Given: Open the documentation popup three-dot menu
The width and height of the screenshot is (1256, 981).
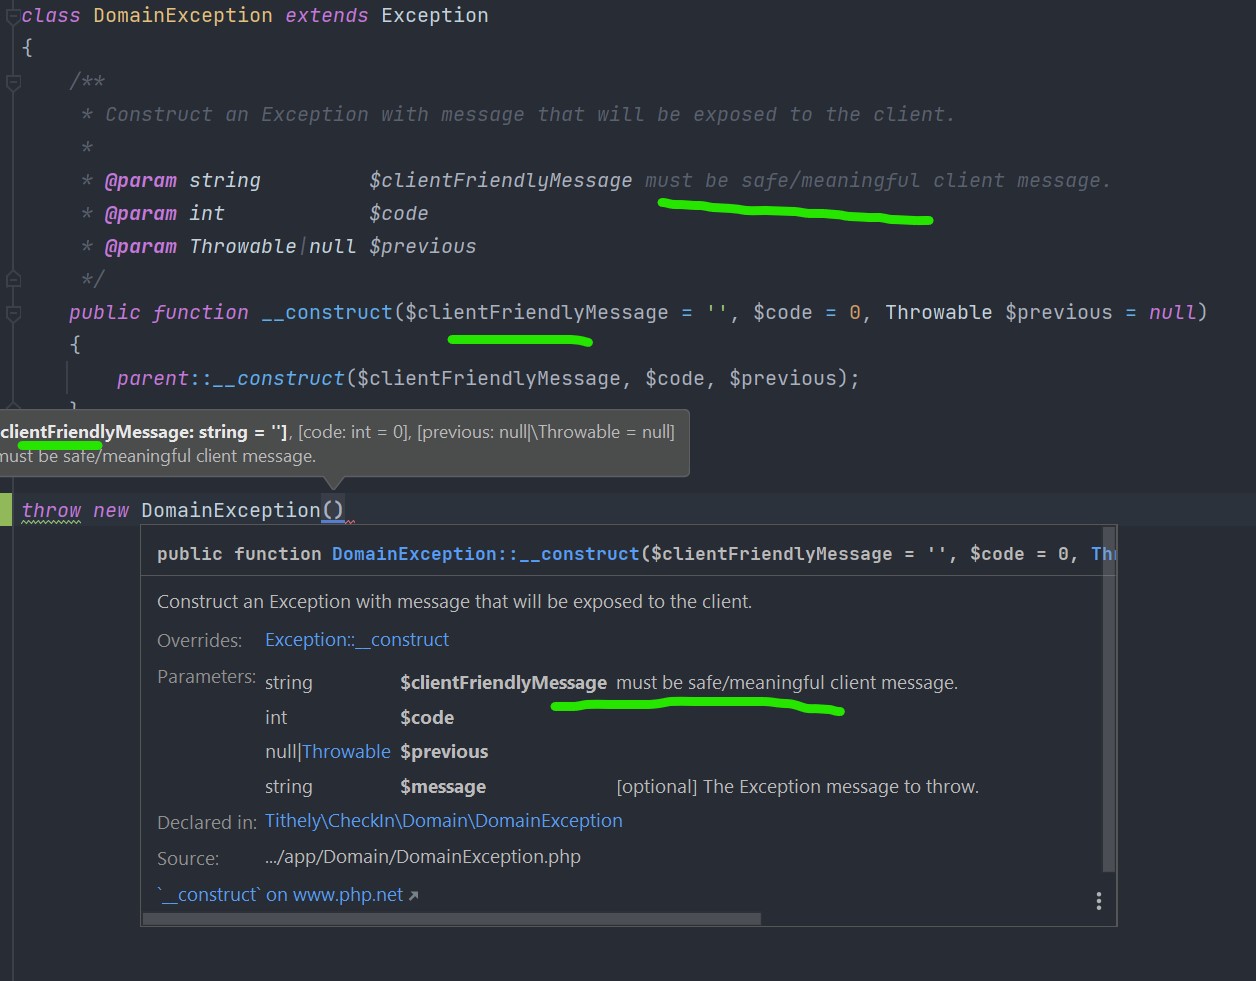Looking at the screenshot, I should click(1098, 901).
